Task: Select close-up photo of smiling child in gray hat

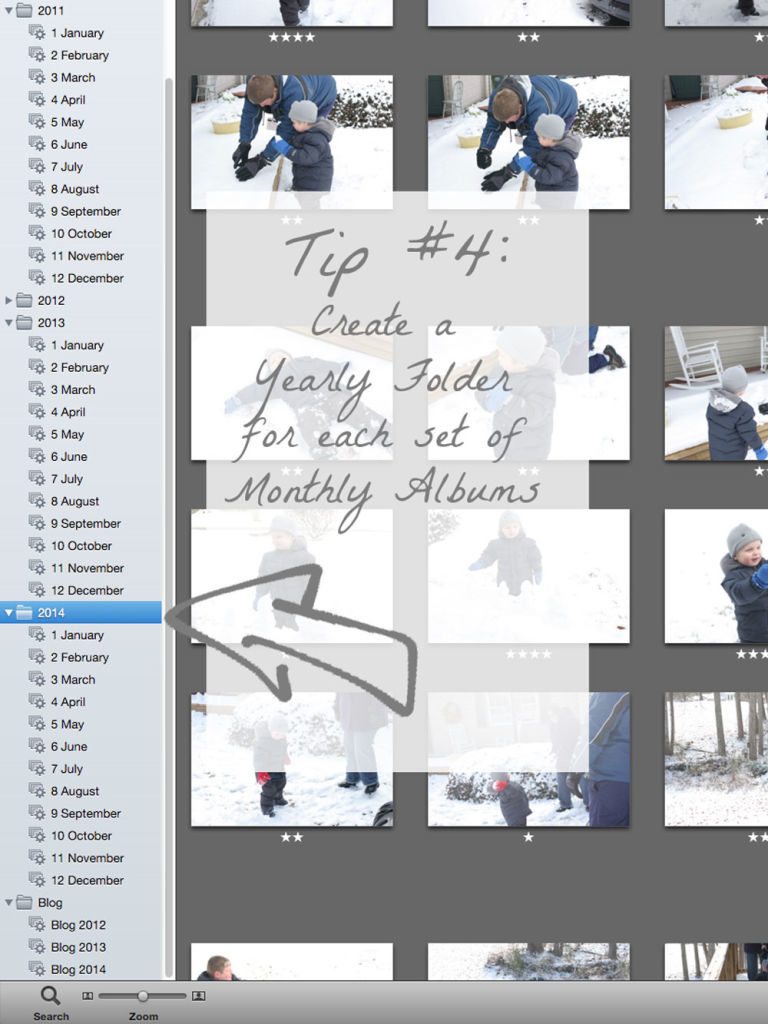Action: (x=716, y=576)
